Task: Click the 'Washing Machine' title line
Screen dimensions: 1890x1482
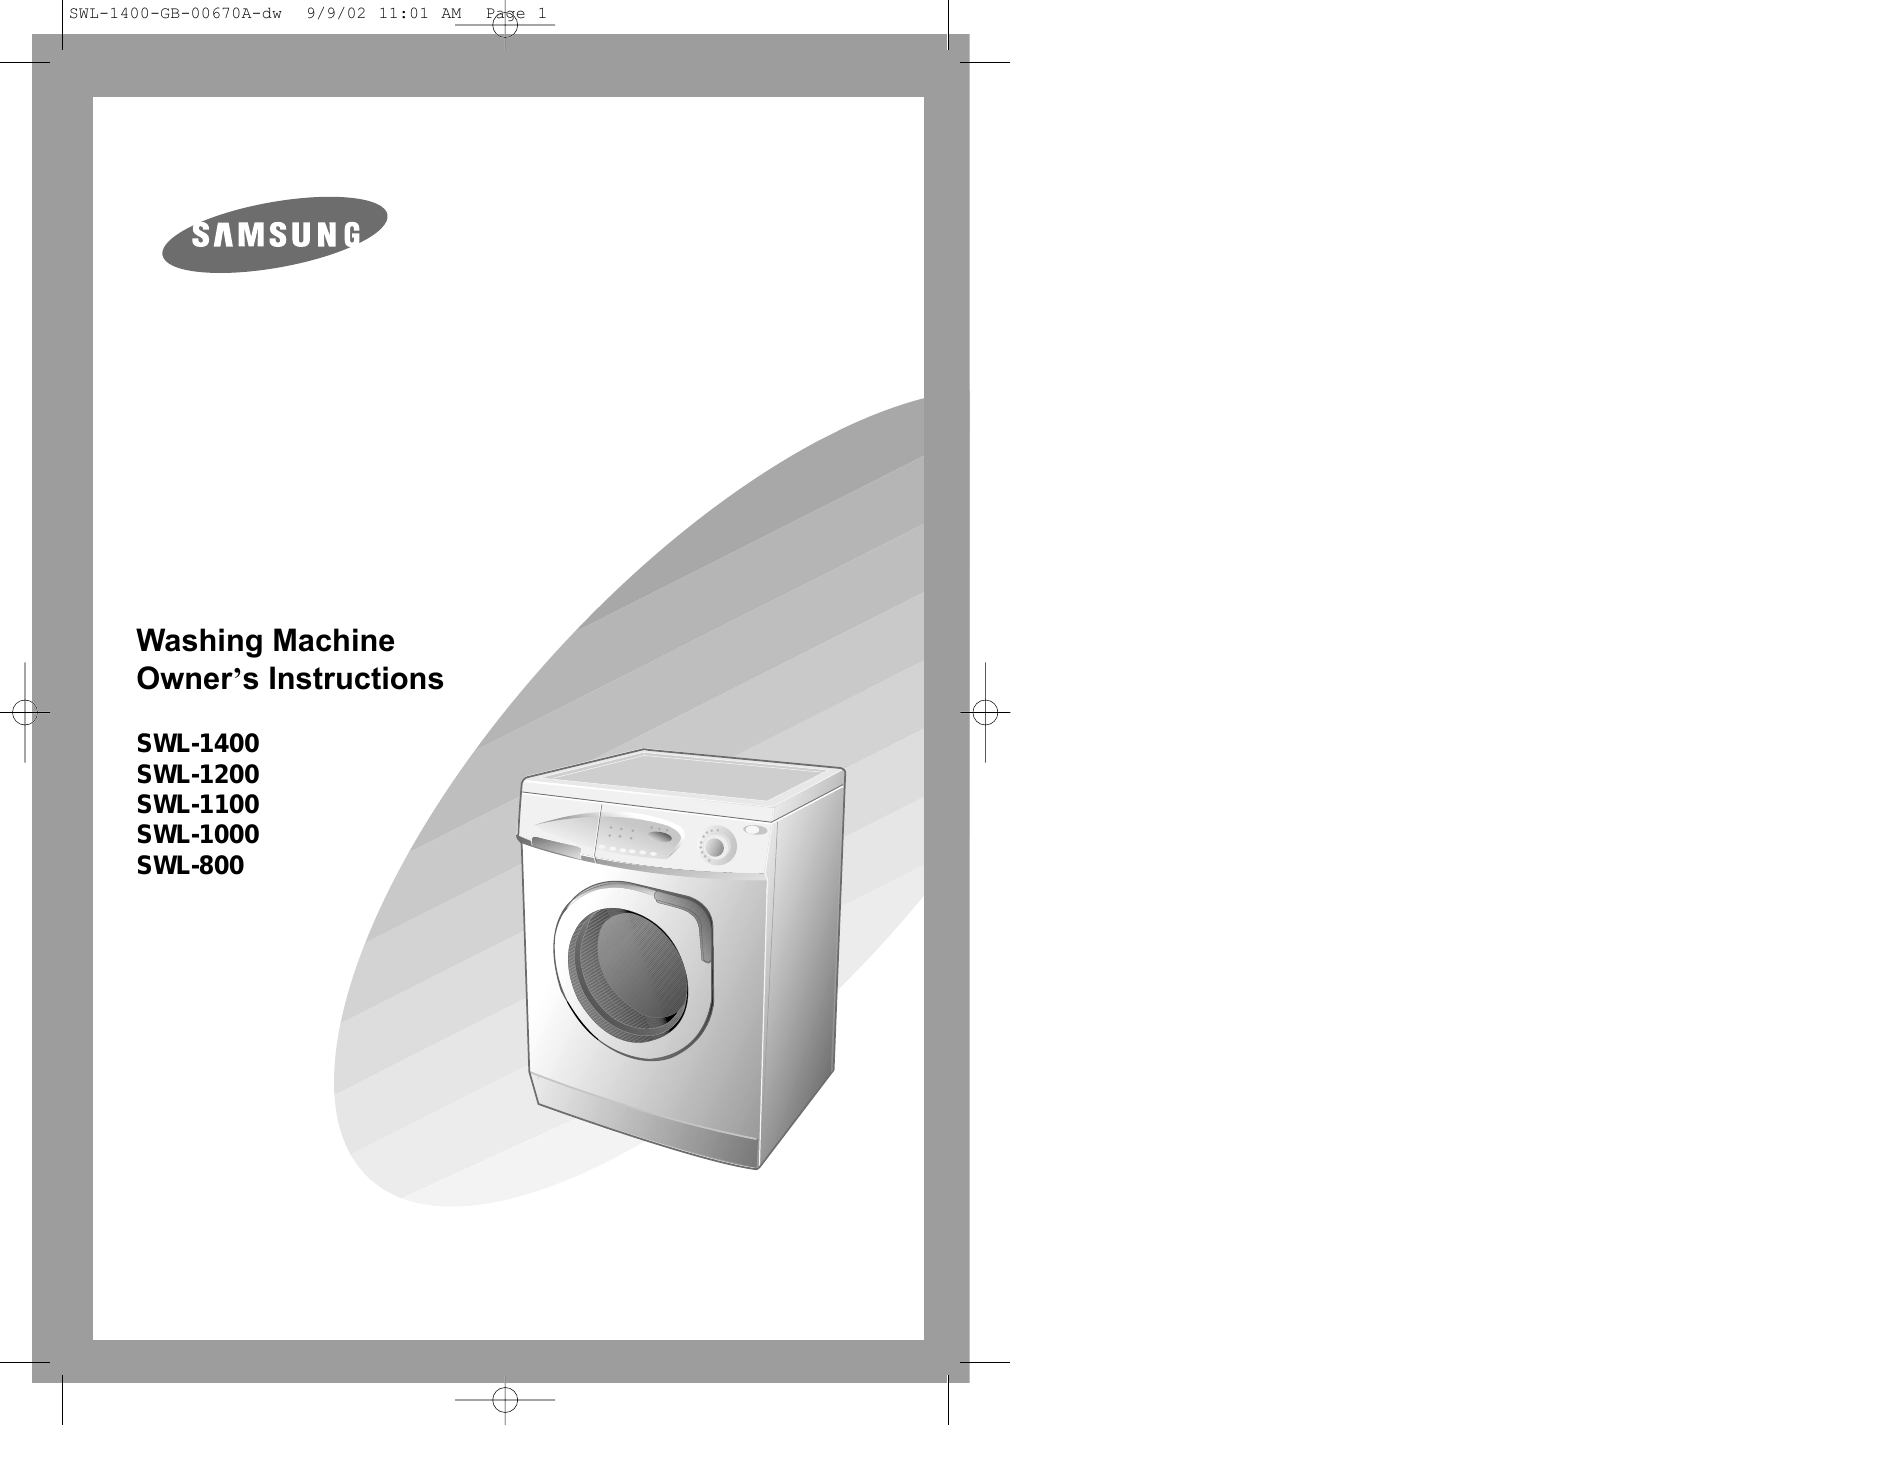Action: 265,640
